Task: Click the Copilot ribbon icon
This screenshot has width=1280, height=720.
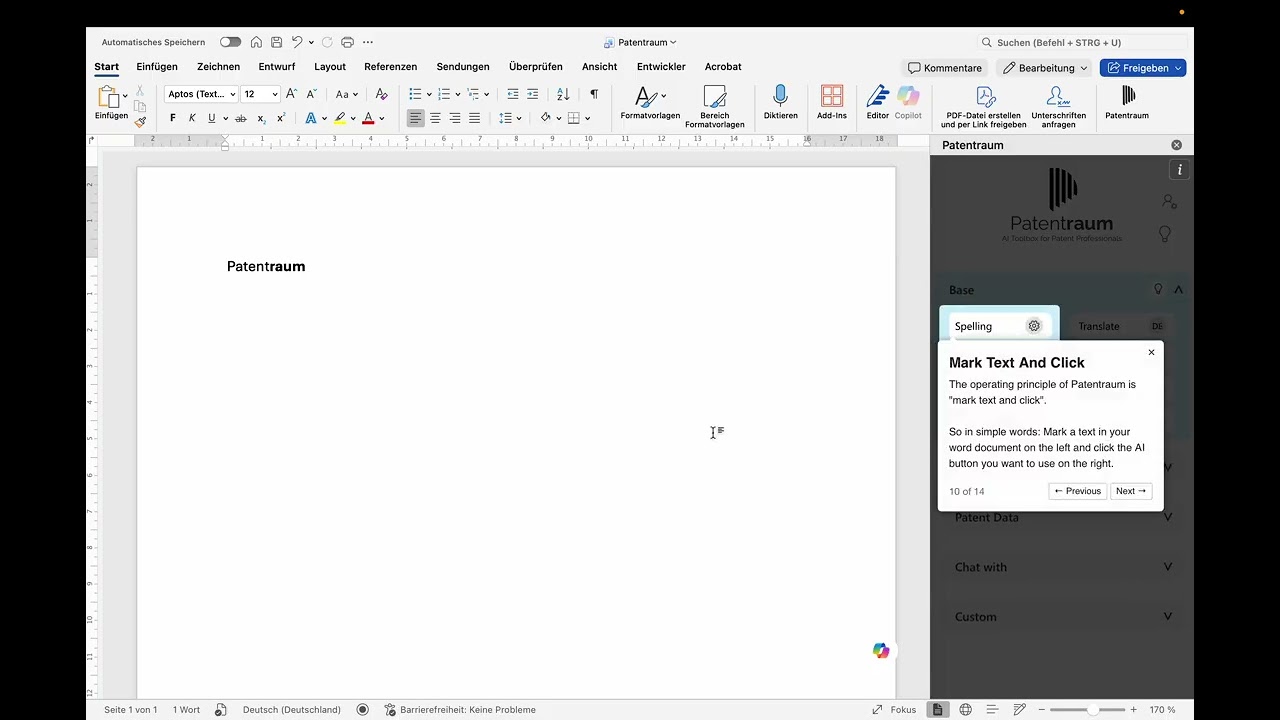Action: coord(908,102)
